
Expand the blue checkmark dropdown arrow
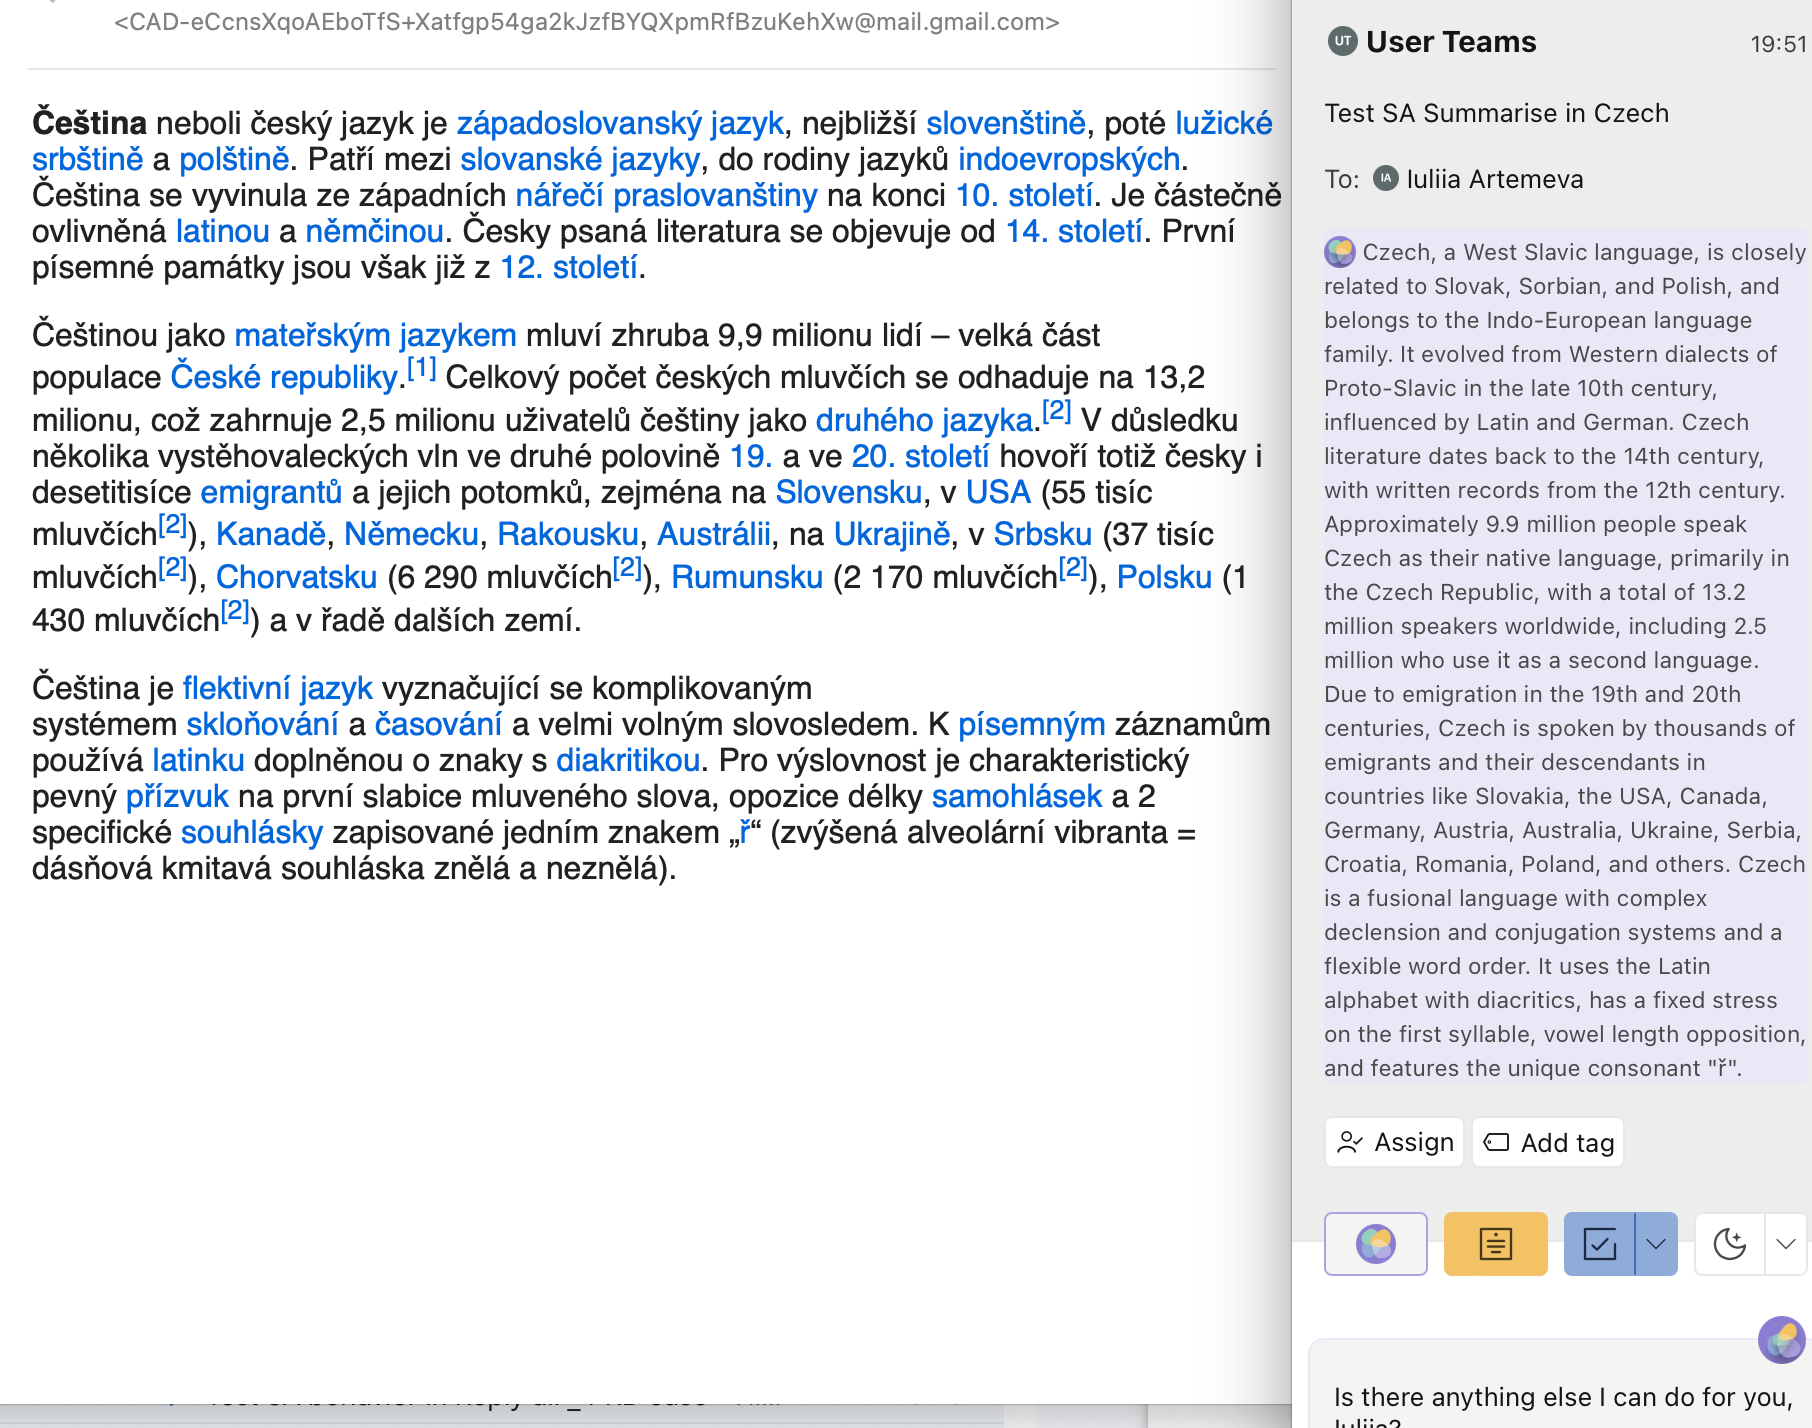point(1656,1244)
